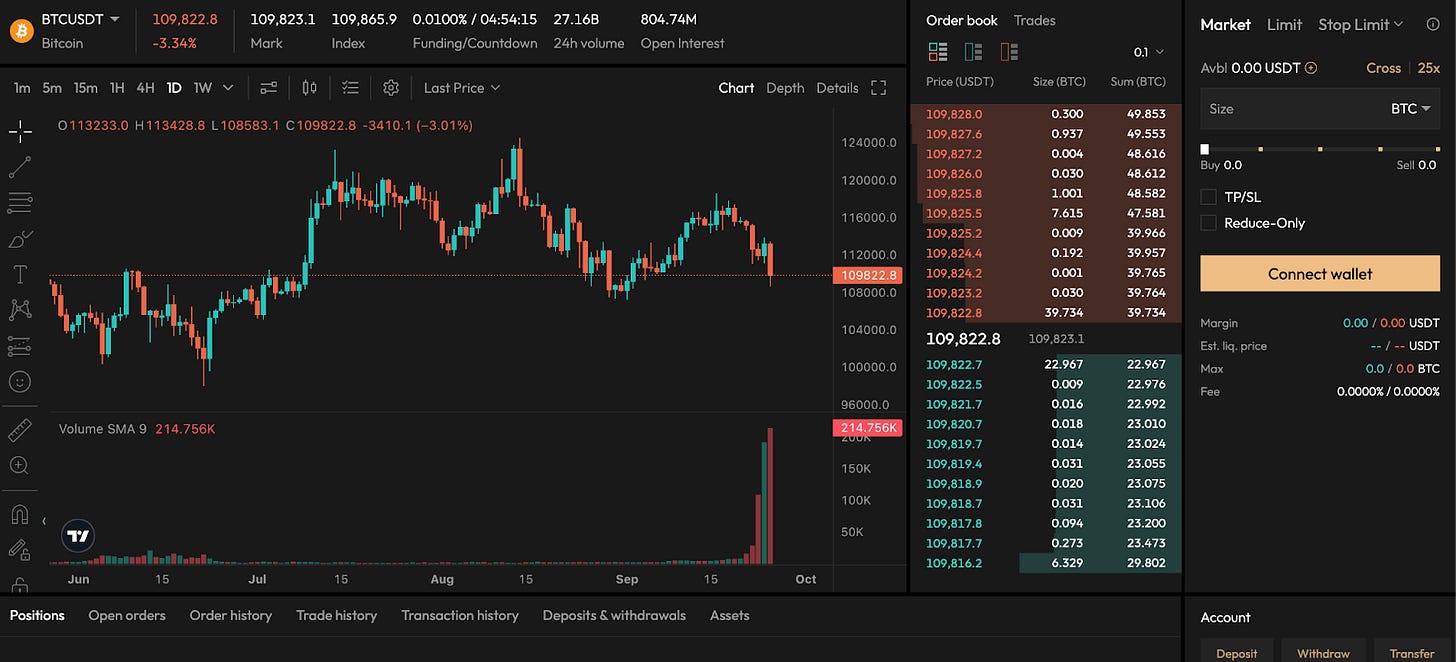Click the Connect wallet button
The width and height of the screenshot is (1456, 662).
pyautogui.click(x=1320, y=273)
